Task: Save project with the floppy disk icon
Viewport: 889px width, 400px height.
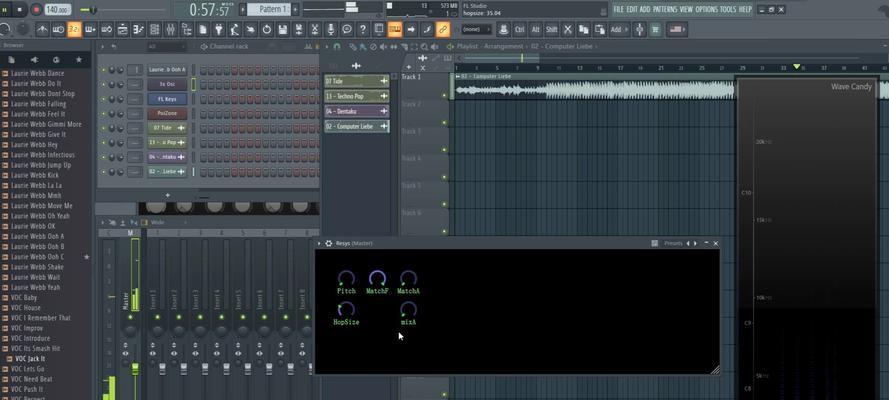Action: click(282, 29)
